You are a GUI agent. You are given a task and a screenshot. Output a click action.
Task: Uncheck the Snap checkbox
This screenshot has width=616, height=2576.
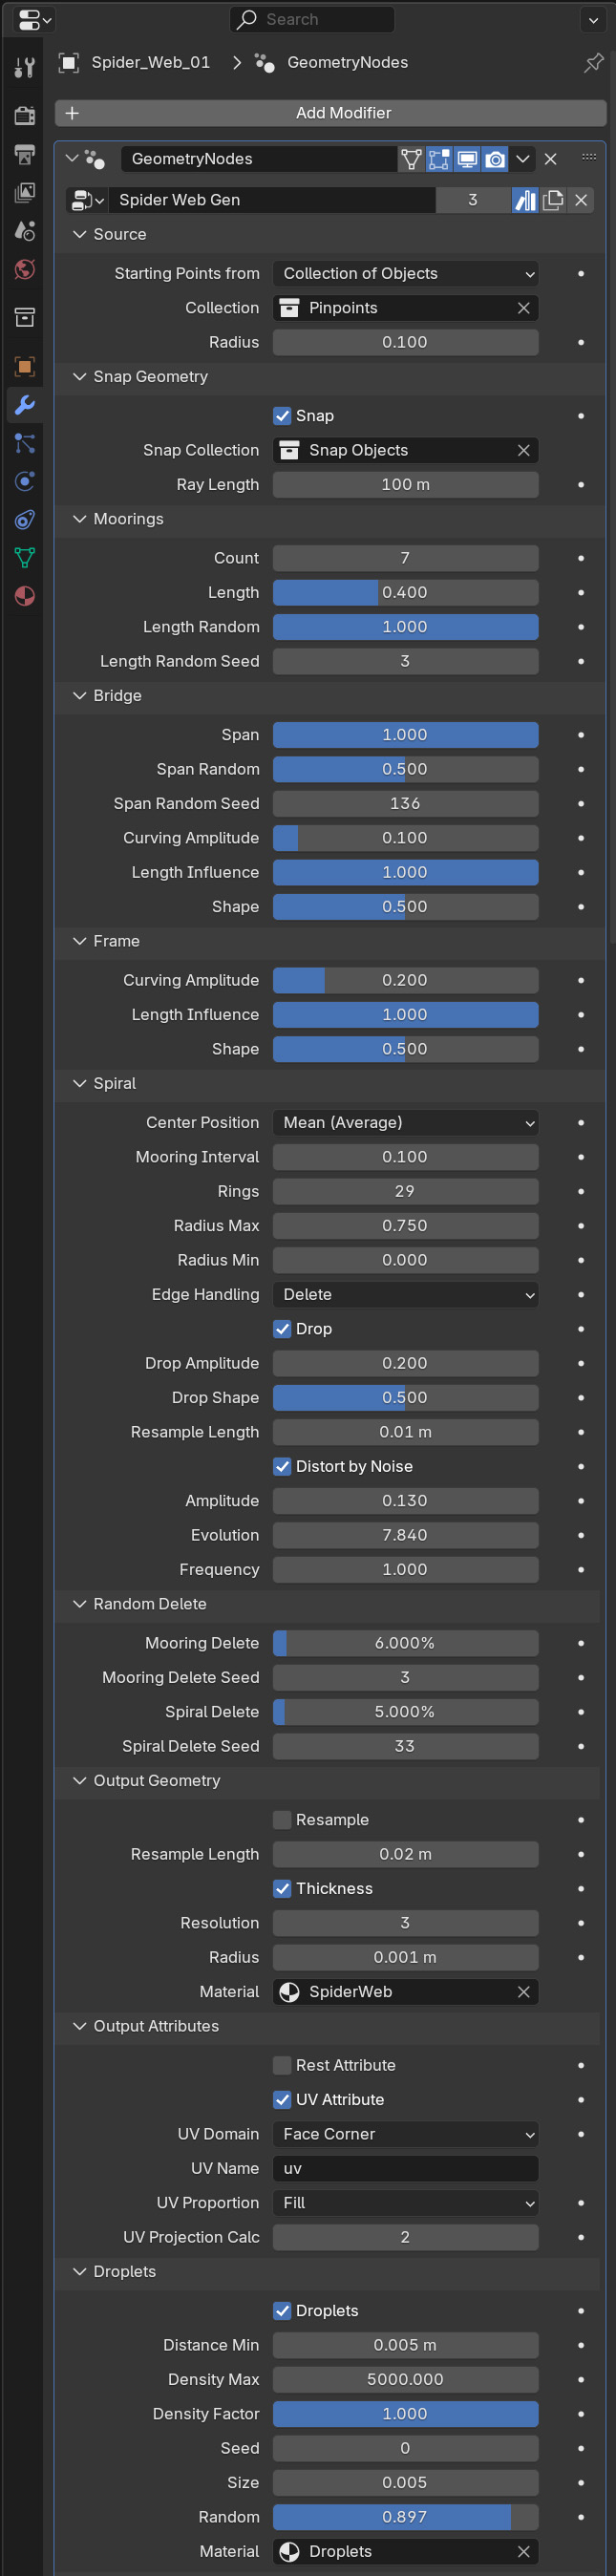click(x=282, y=416)
